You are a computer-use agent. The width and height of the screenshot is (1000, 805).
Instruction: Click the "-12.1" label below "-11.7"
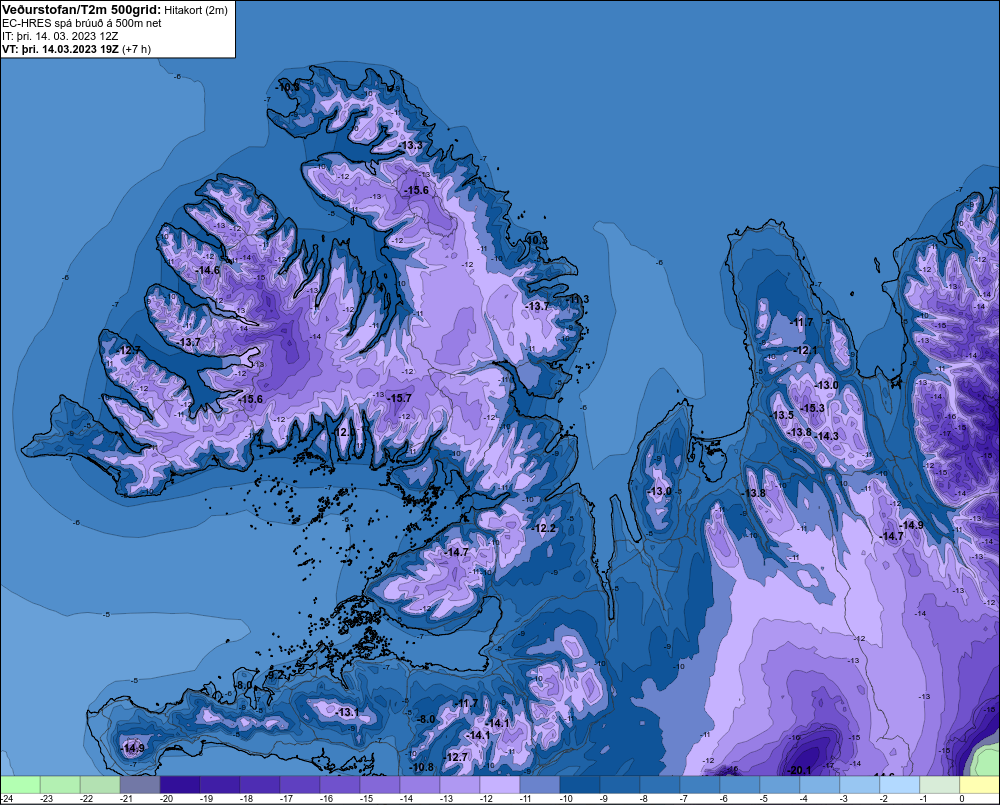click(805, 350)
